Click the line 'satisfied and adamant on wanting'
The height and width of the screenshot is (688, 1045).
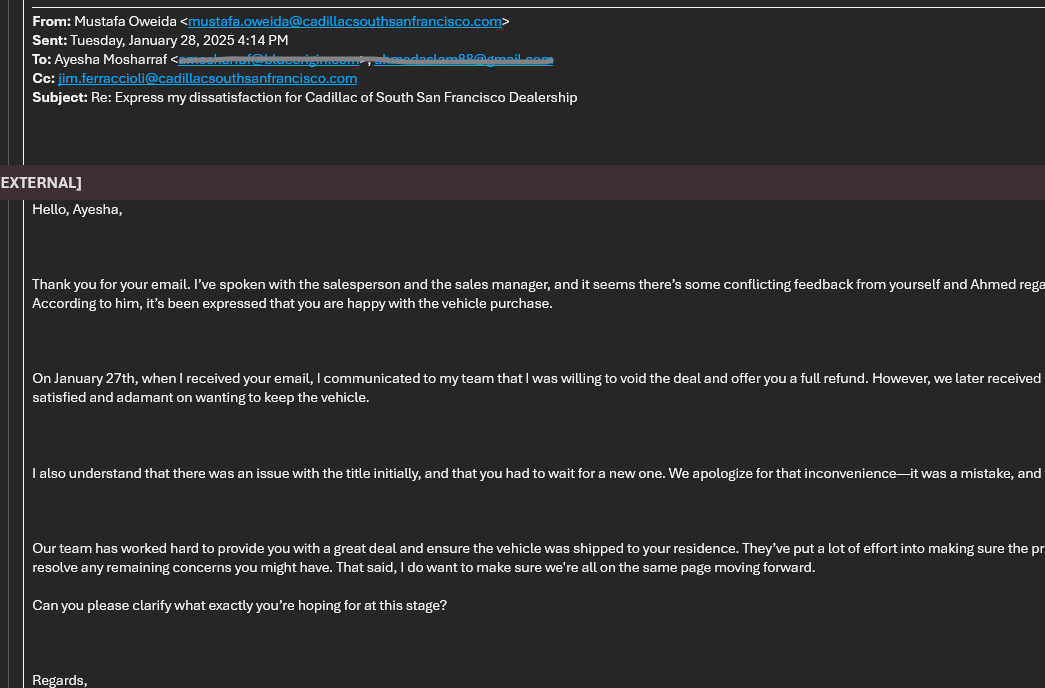click(x=200, y=397)
